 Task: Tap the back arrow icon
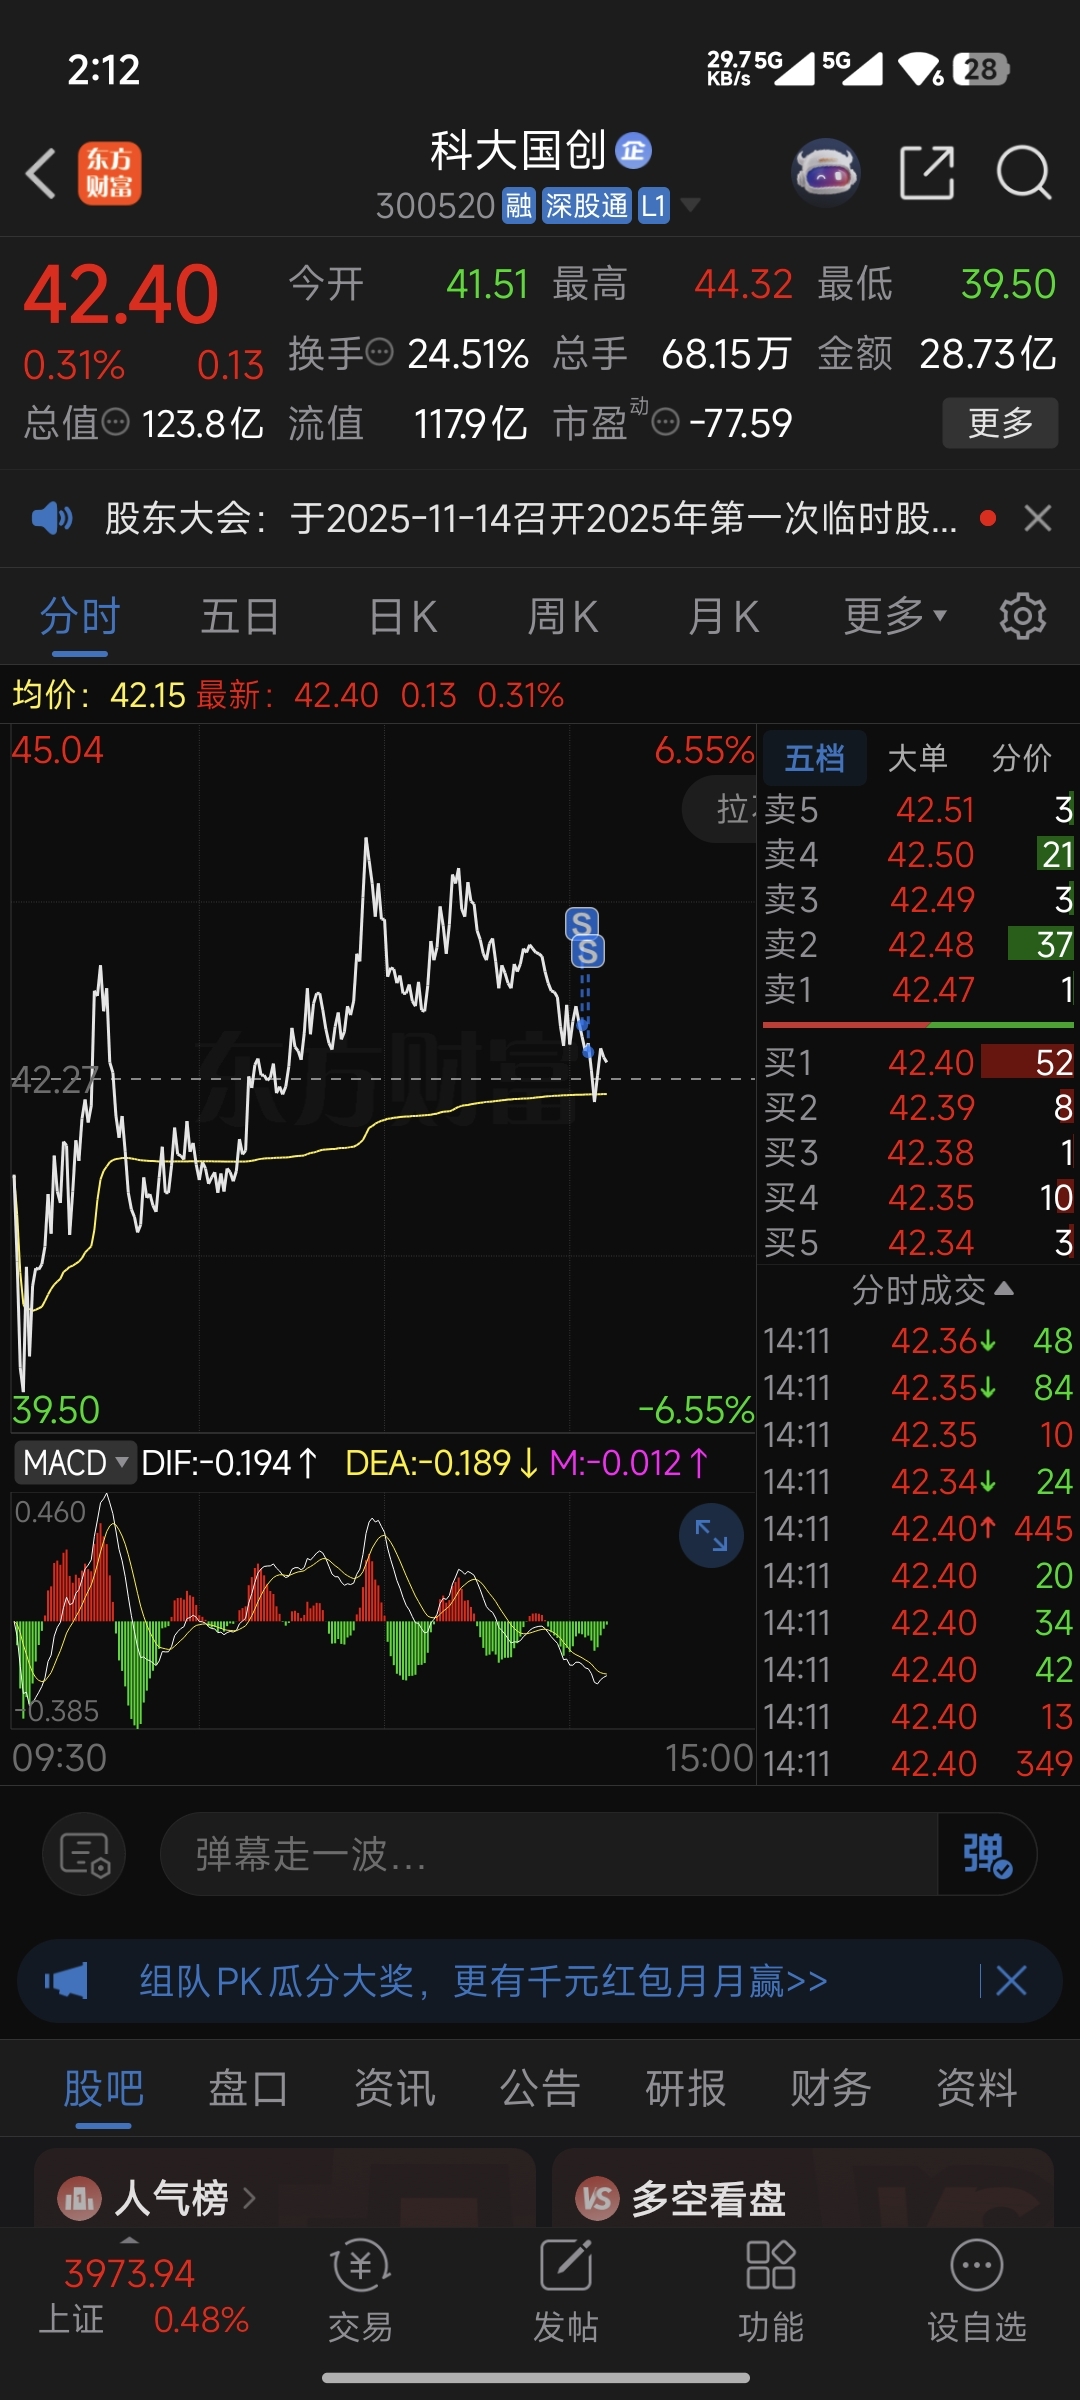[x=41, y=173]
